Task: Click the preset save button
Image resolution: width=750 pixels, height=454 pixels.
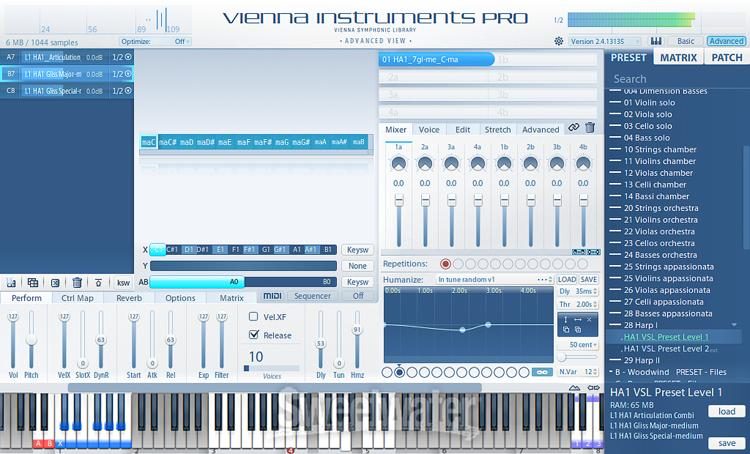Action: coord(727,443)
